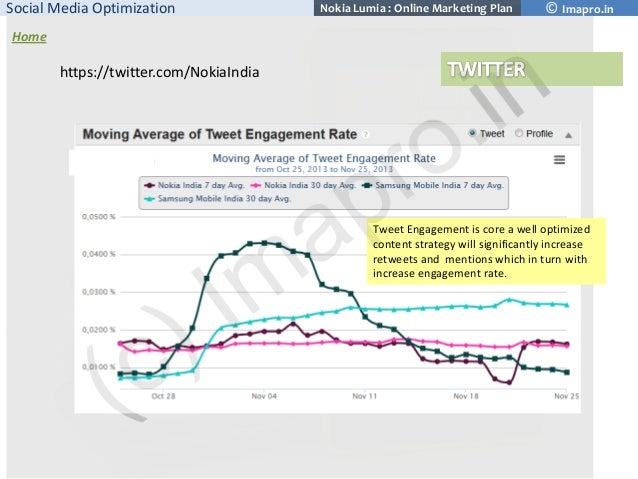Click the '0,0300 %' y-axis label
This screenshot has height=479, width=638.
[99, 292]
